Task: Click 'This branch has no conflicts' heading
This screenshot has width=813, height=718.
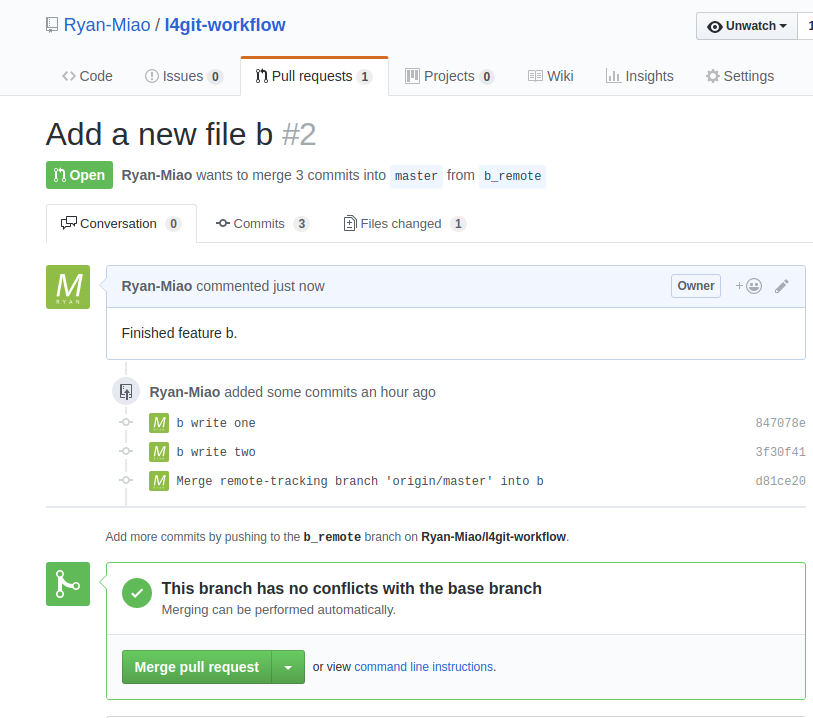Action: tap(352, 588)
